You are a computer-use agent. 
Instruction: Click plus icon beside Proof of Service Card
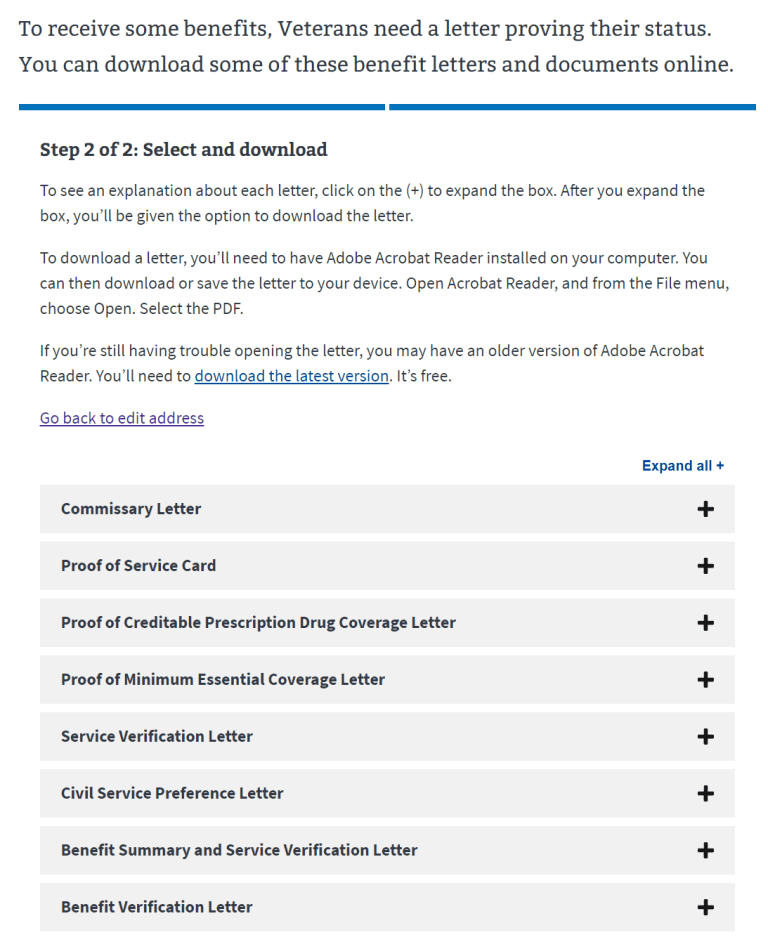[x=706, y=565]
